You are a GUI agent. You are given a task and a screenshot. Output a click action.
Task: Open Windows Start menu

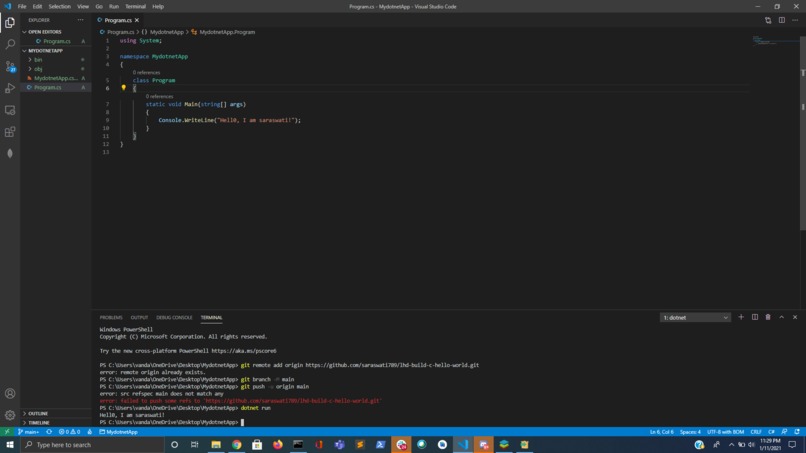click(10, 445)
